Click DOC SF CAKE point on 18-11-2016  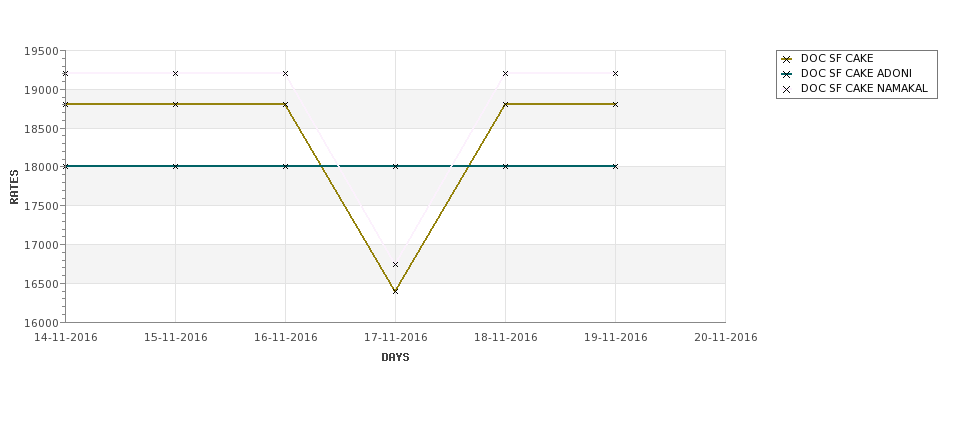[x=506, y=104]
